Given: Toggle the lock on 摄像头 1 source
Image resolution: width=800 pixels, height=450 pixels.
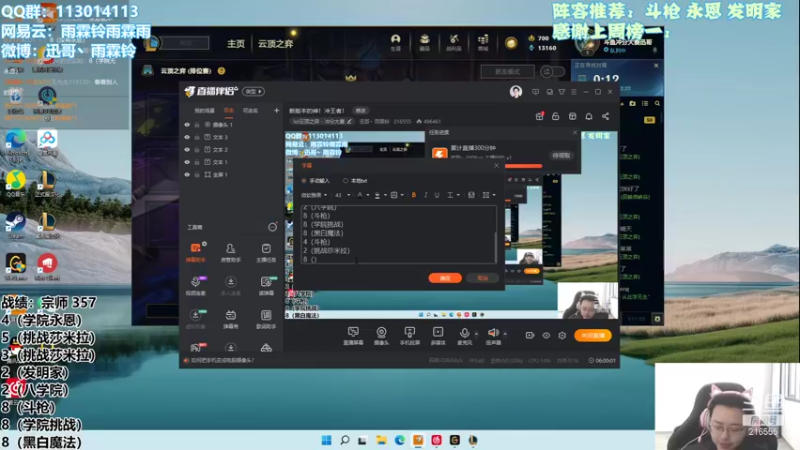Looking at the screenshot, I should (x=197, y=124).
